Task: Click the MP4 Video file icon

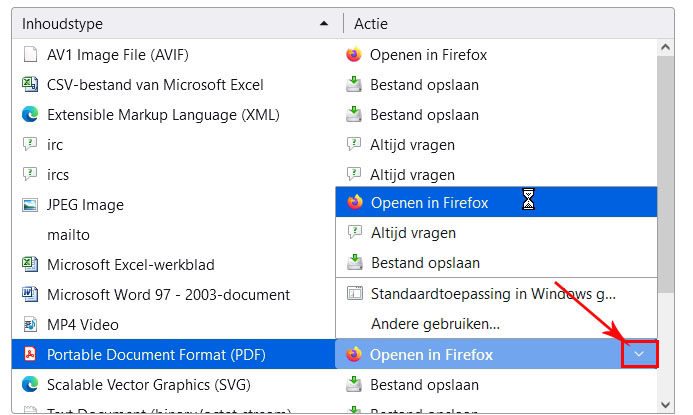Action: click(30, 325)
